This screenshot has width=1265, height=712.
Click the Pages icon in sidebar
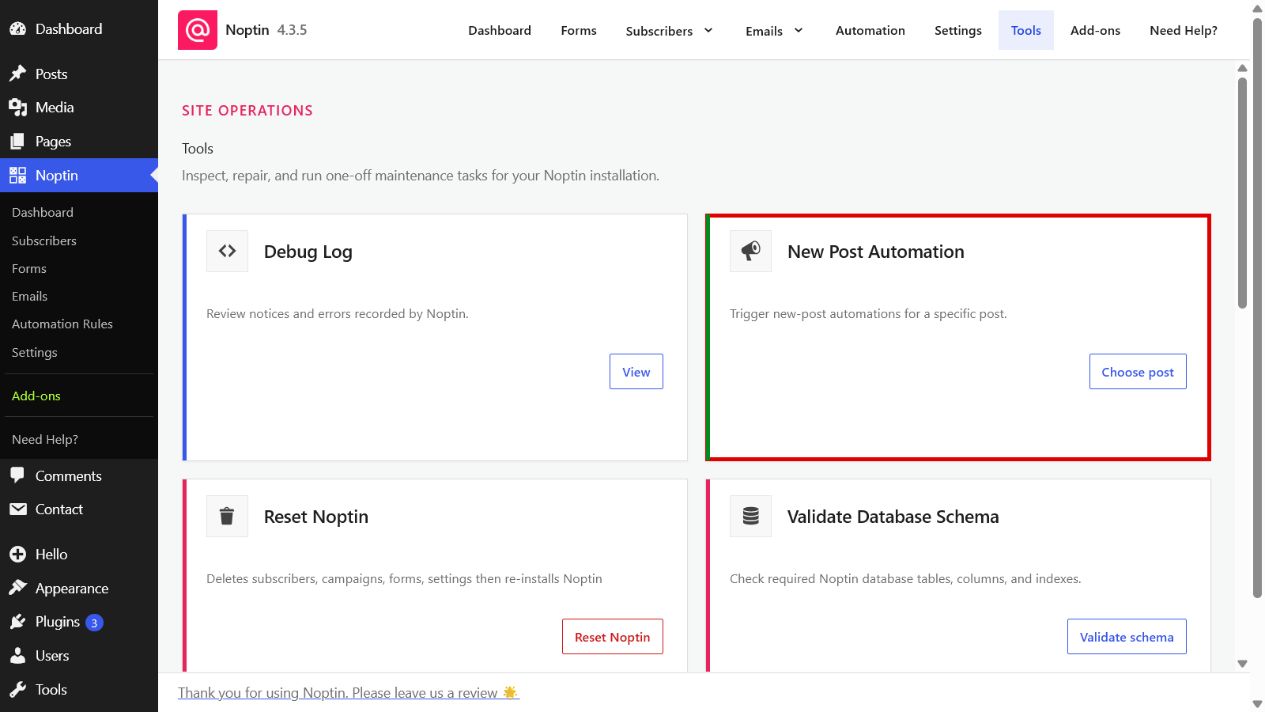(x=17, y=141)
